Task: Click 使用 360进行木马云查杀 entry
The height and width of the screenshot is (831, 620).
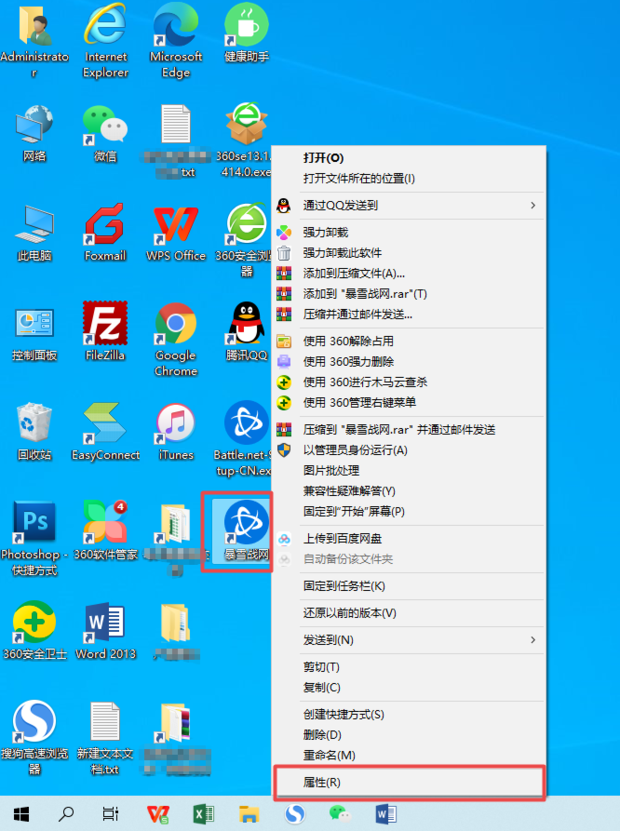Action: pyautogui.click(x=408, y=382)
